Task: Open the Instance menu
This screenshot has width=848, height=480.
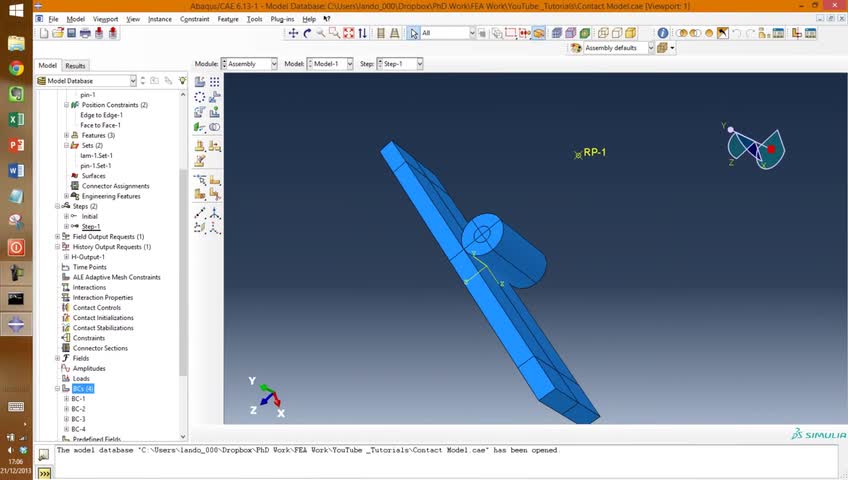Action: pyautogui.click(x=160, y=19)
